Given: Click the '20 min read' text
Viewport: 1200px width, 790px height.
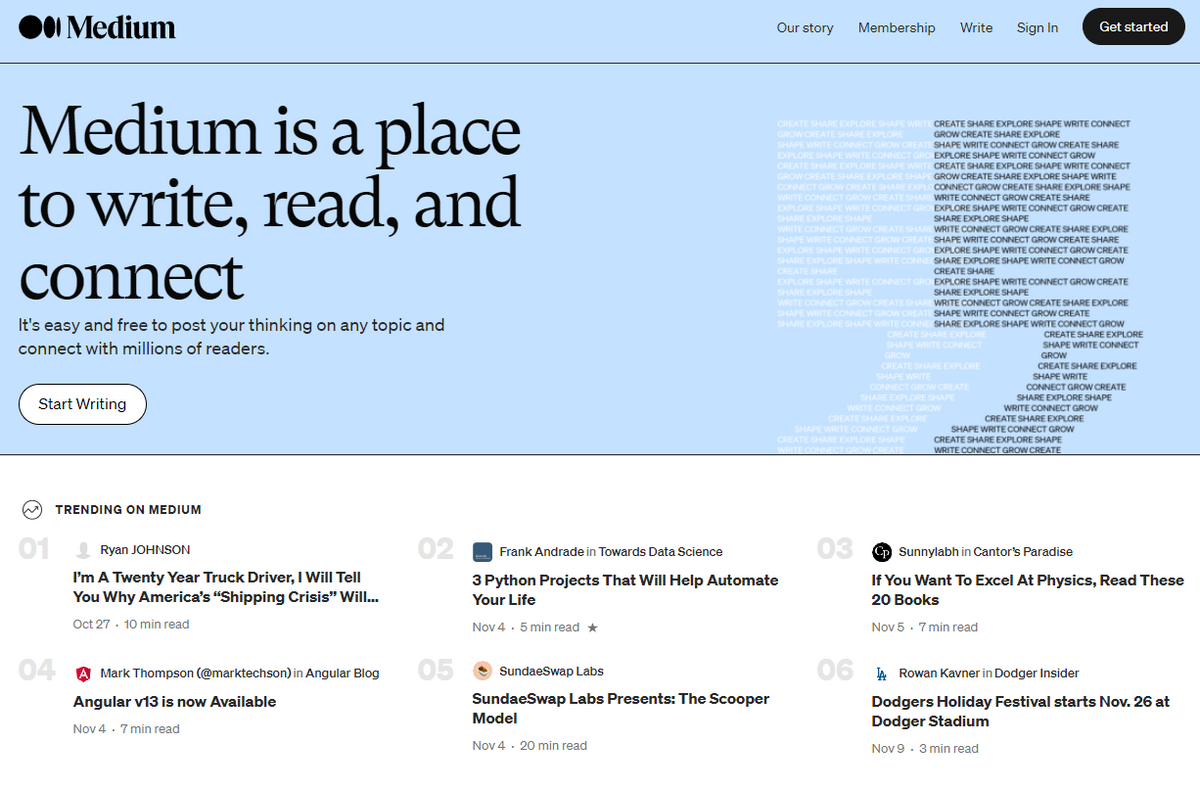Looking at the screenshot, I should click(x=554, y=746).
